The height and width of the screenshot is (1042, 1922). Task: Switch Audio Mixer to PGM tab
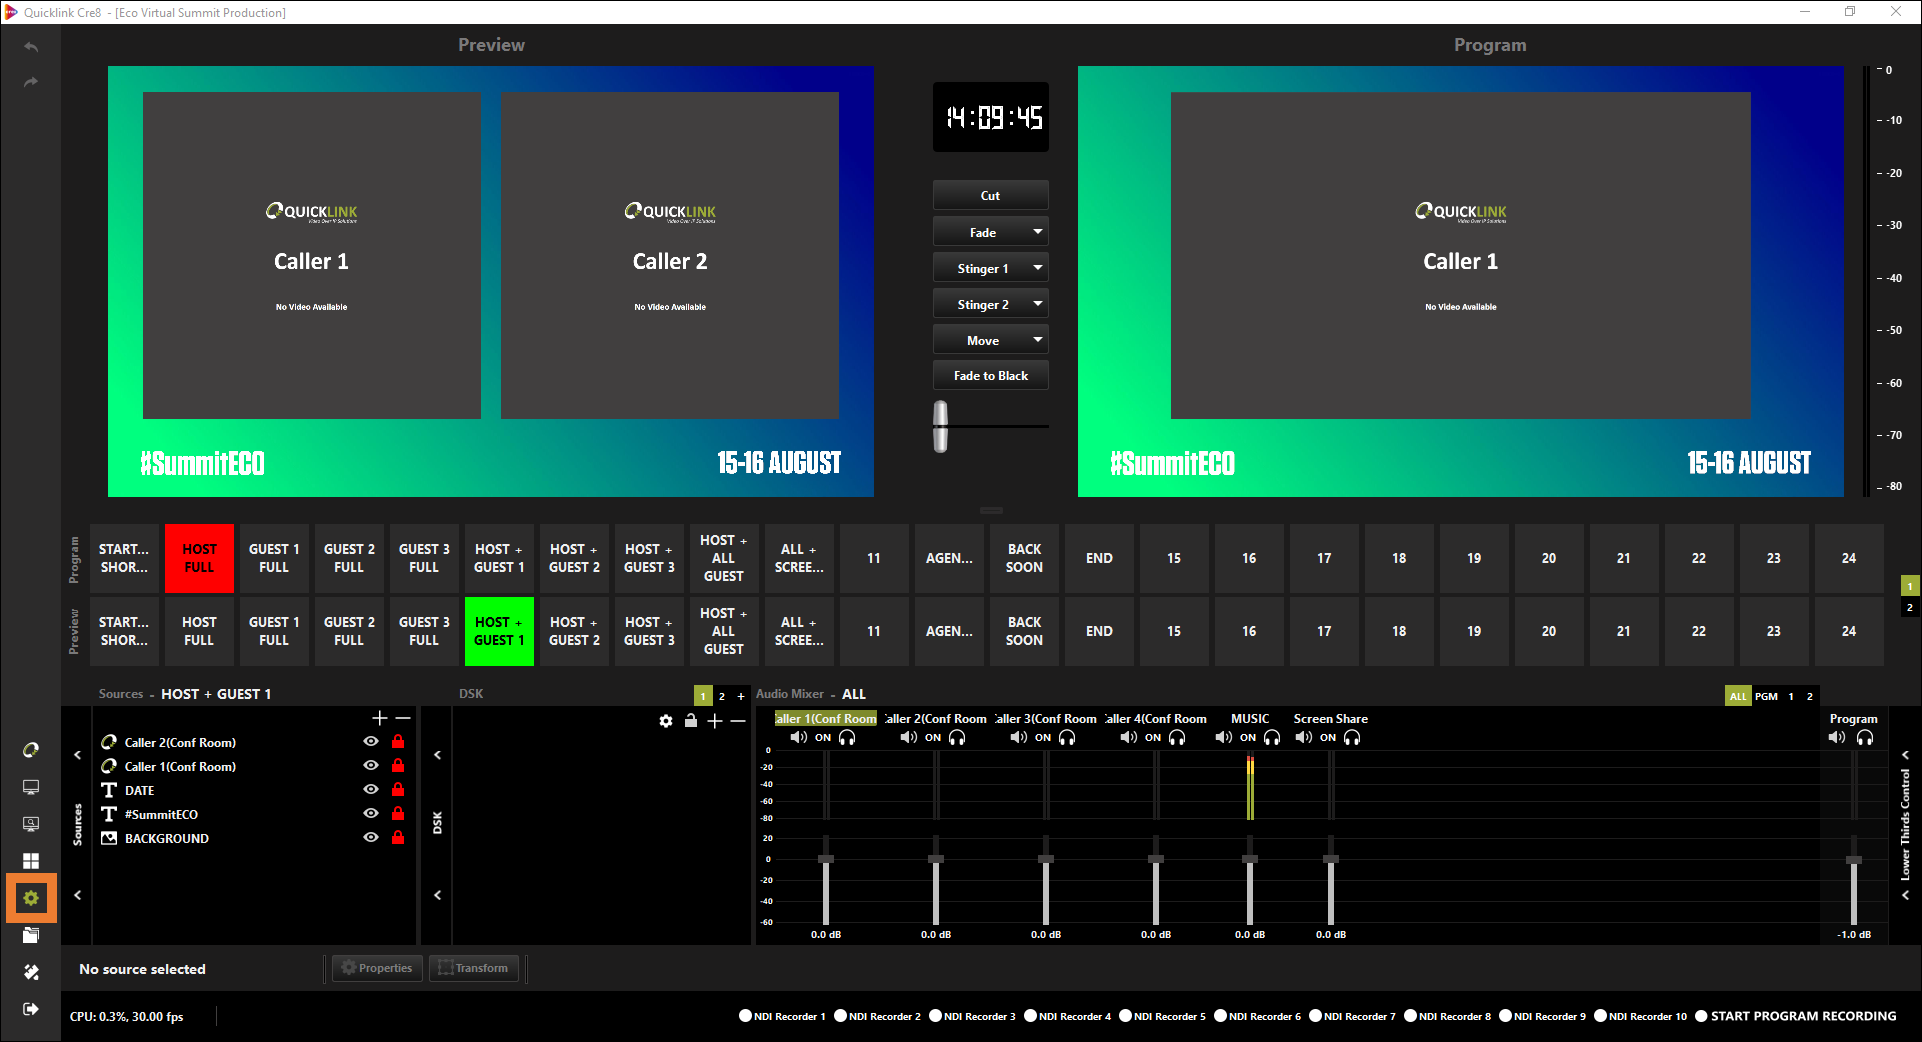[x=1766, y=696]
